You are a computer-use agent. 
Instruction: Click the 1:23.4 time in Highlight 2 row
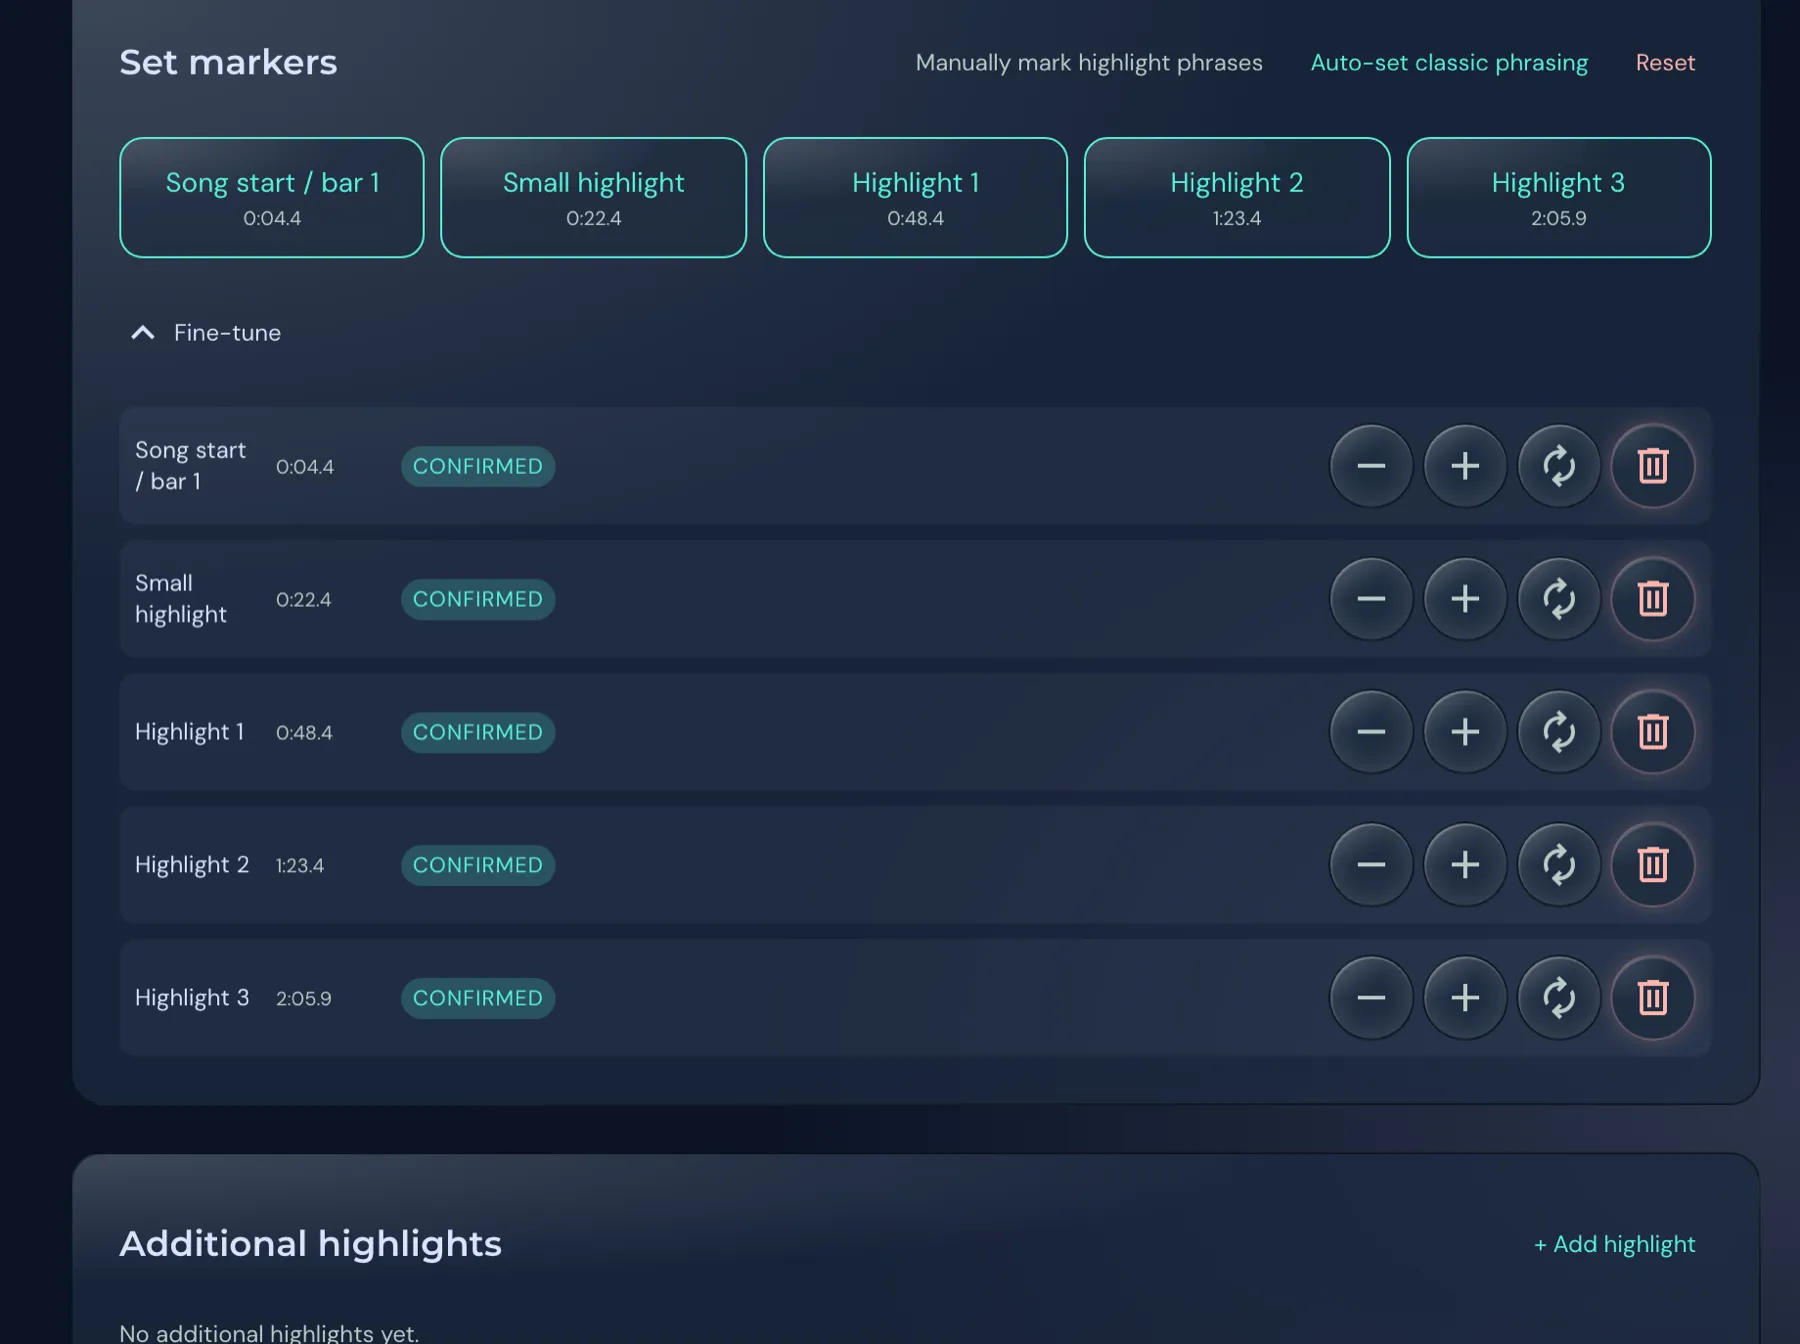pyautogui.click(x=300, y=866)
